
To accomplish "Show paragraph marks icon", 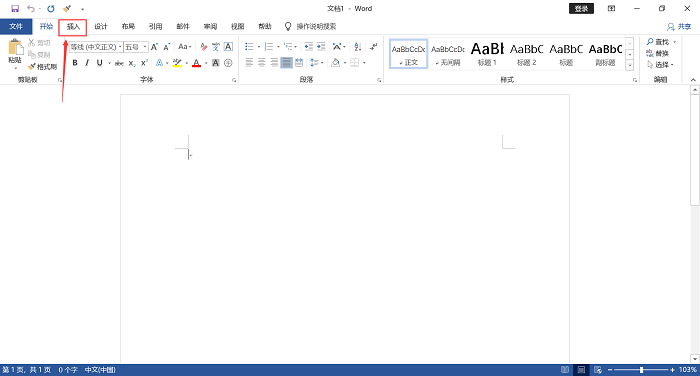I will (x=374, y=46).
